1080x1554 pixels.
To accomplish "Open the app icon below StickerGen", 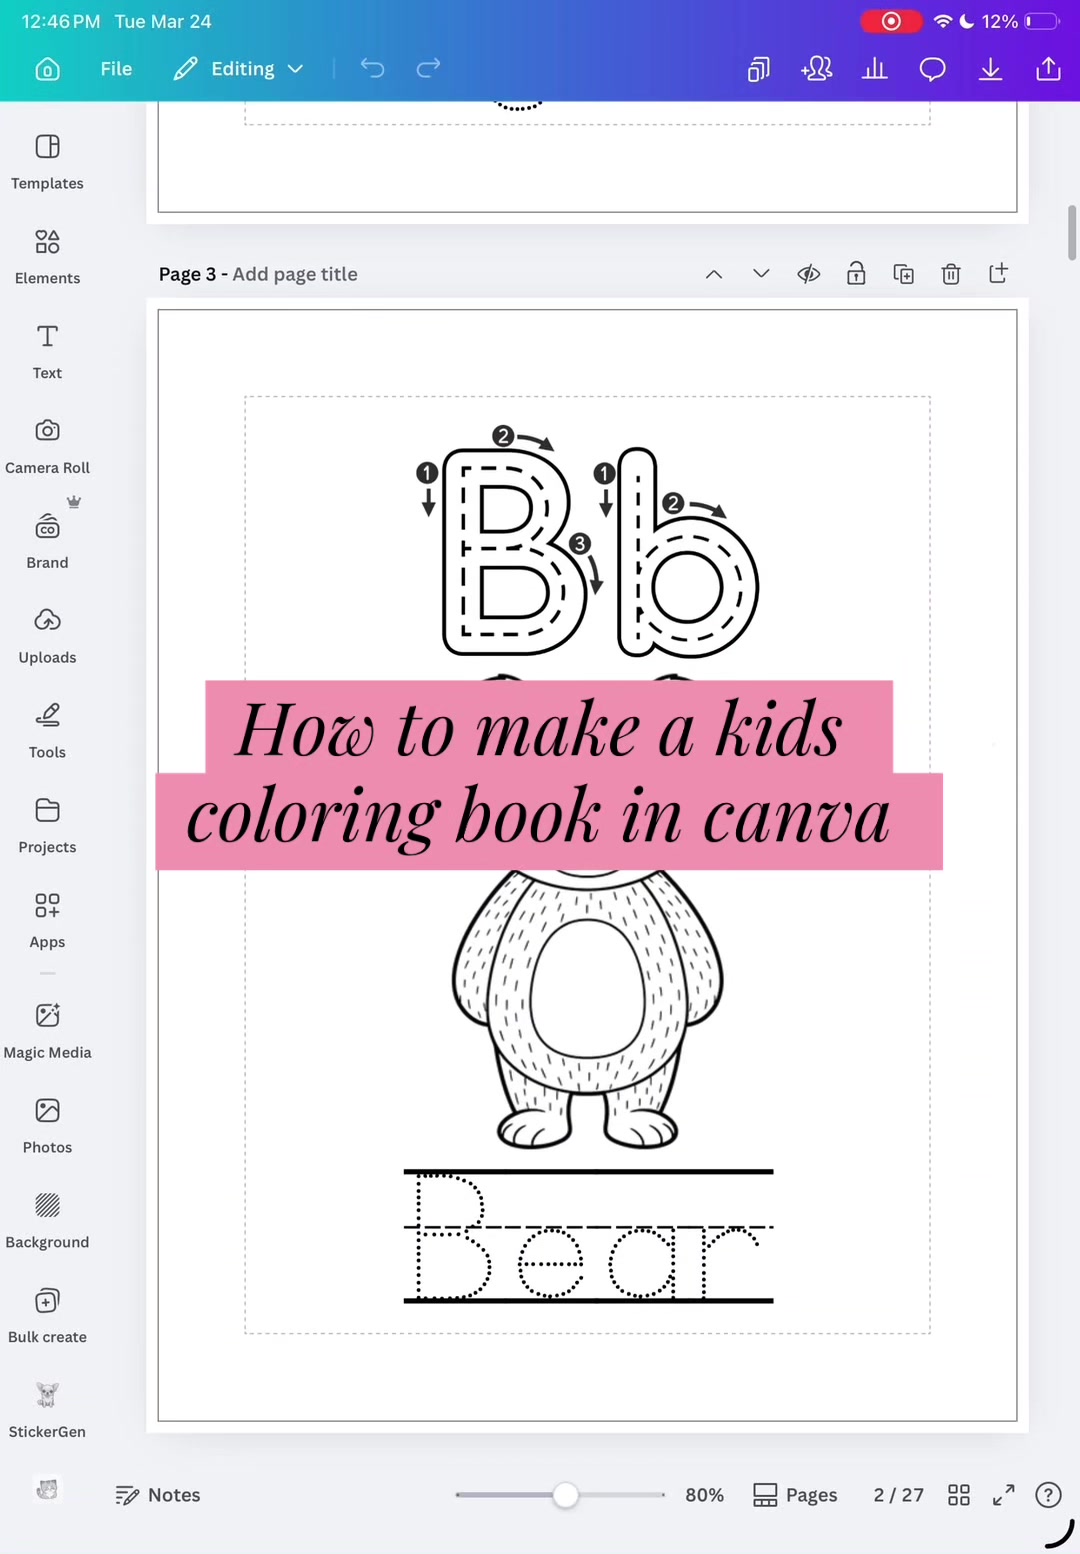I will click(x=47, y=1489).
